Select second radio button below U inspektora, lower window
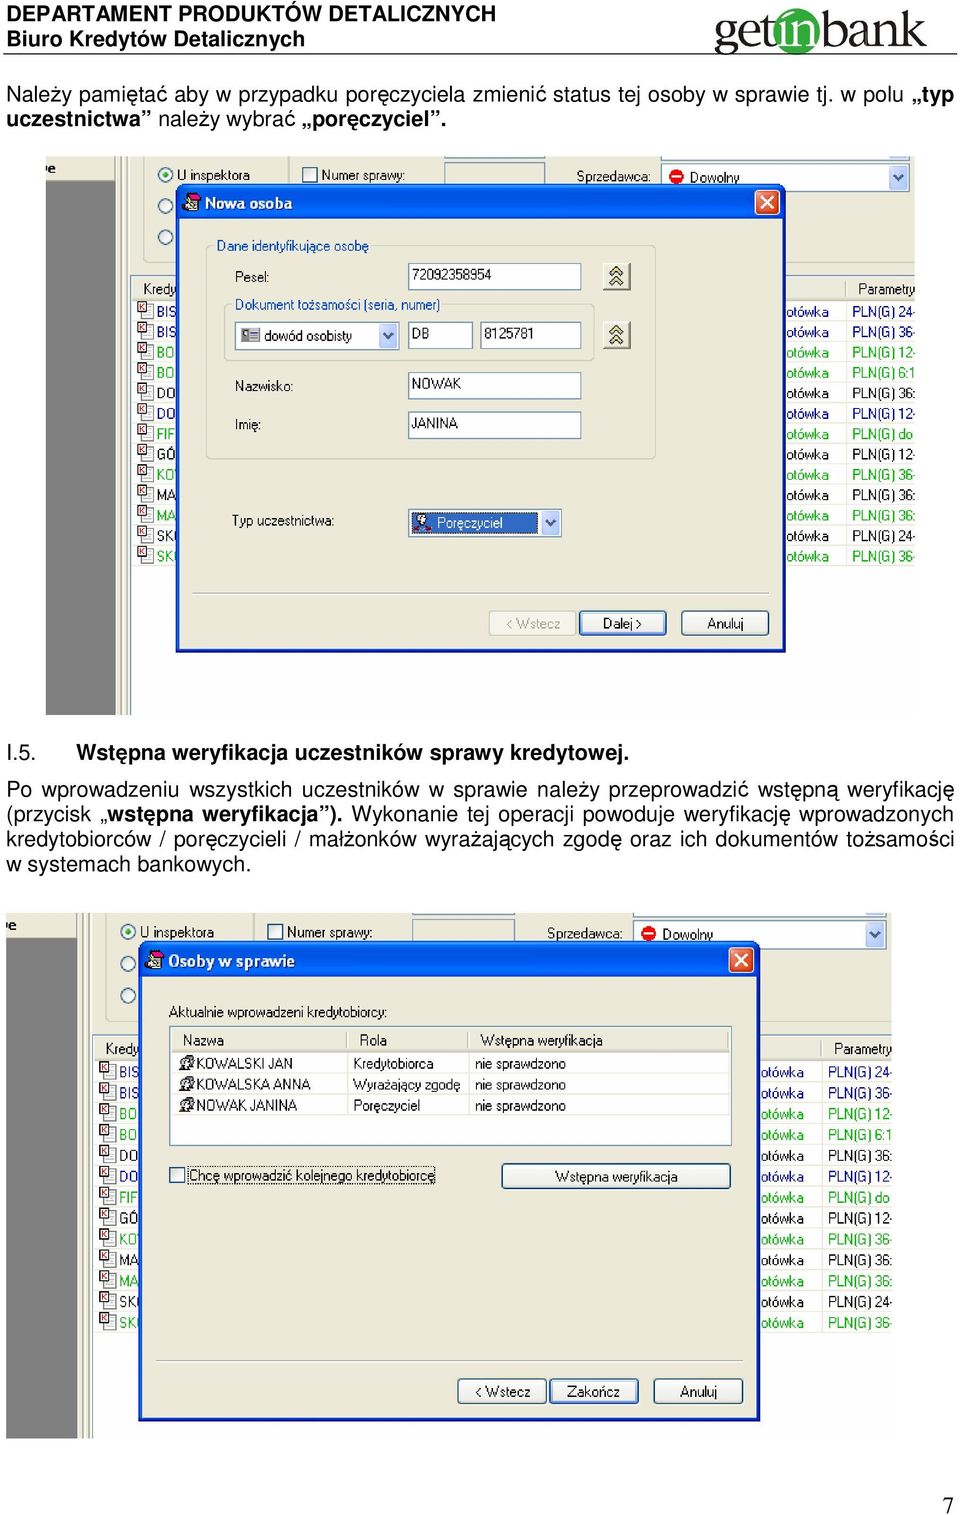 [128, 963]
